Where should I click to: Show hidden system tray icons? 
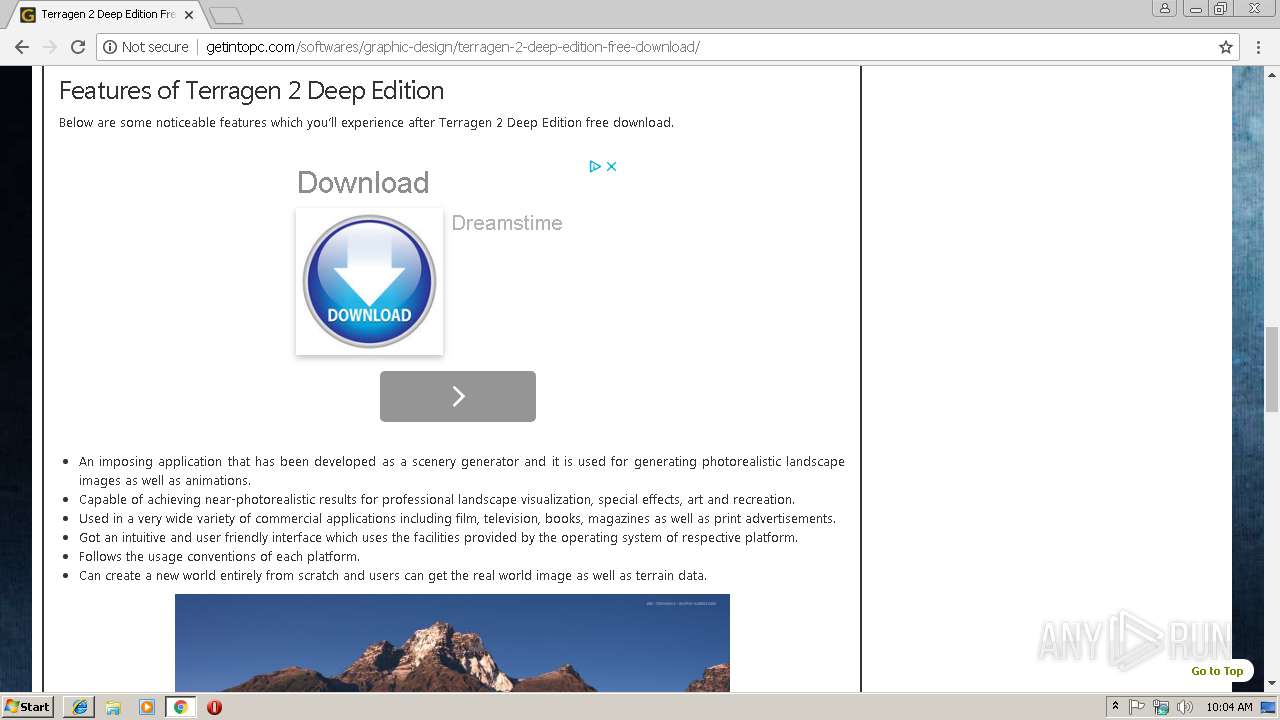point(1115,707)
